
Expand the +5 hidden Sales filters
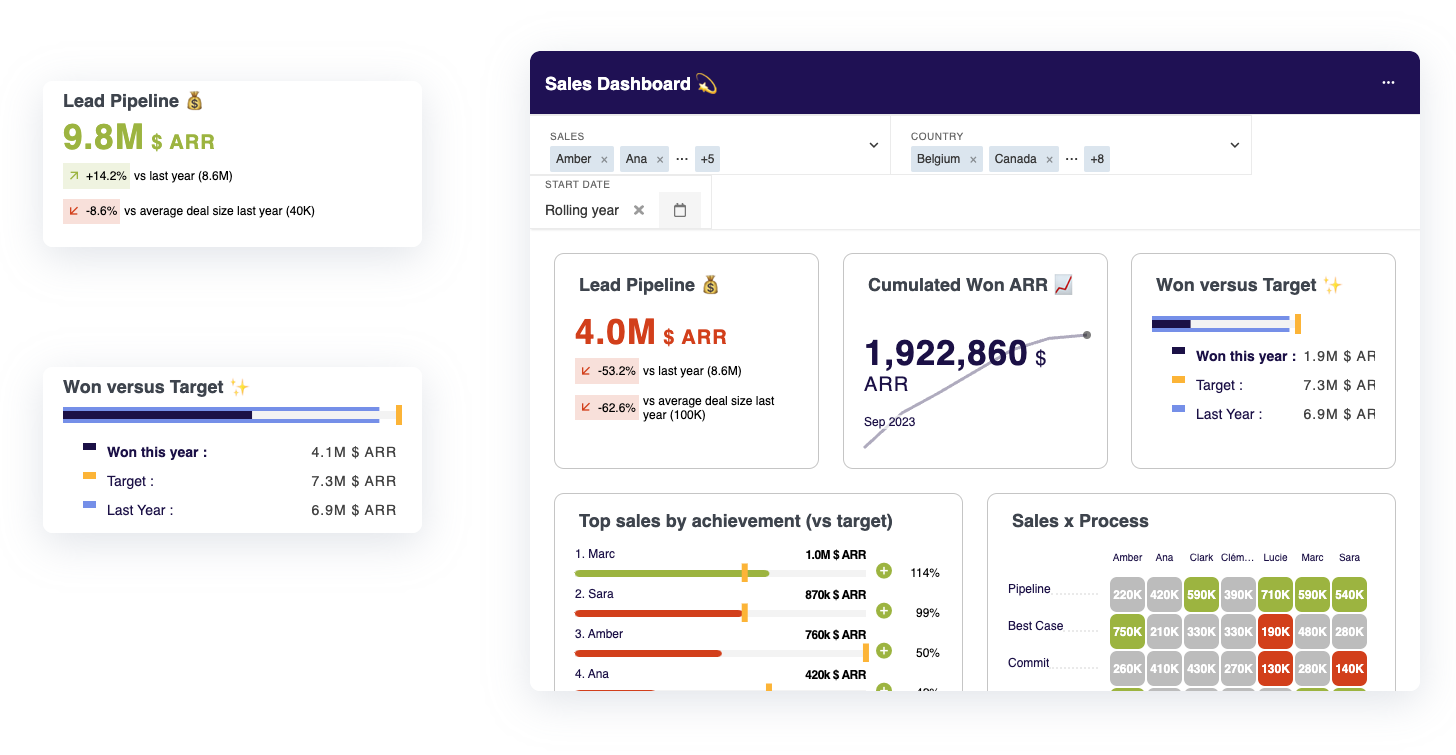point(707,158)
